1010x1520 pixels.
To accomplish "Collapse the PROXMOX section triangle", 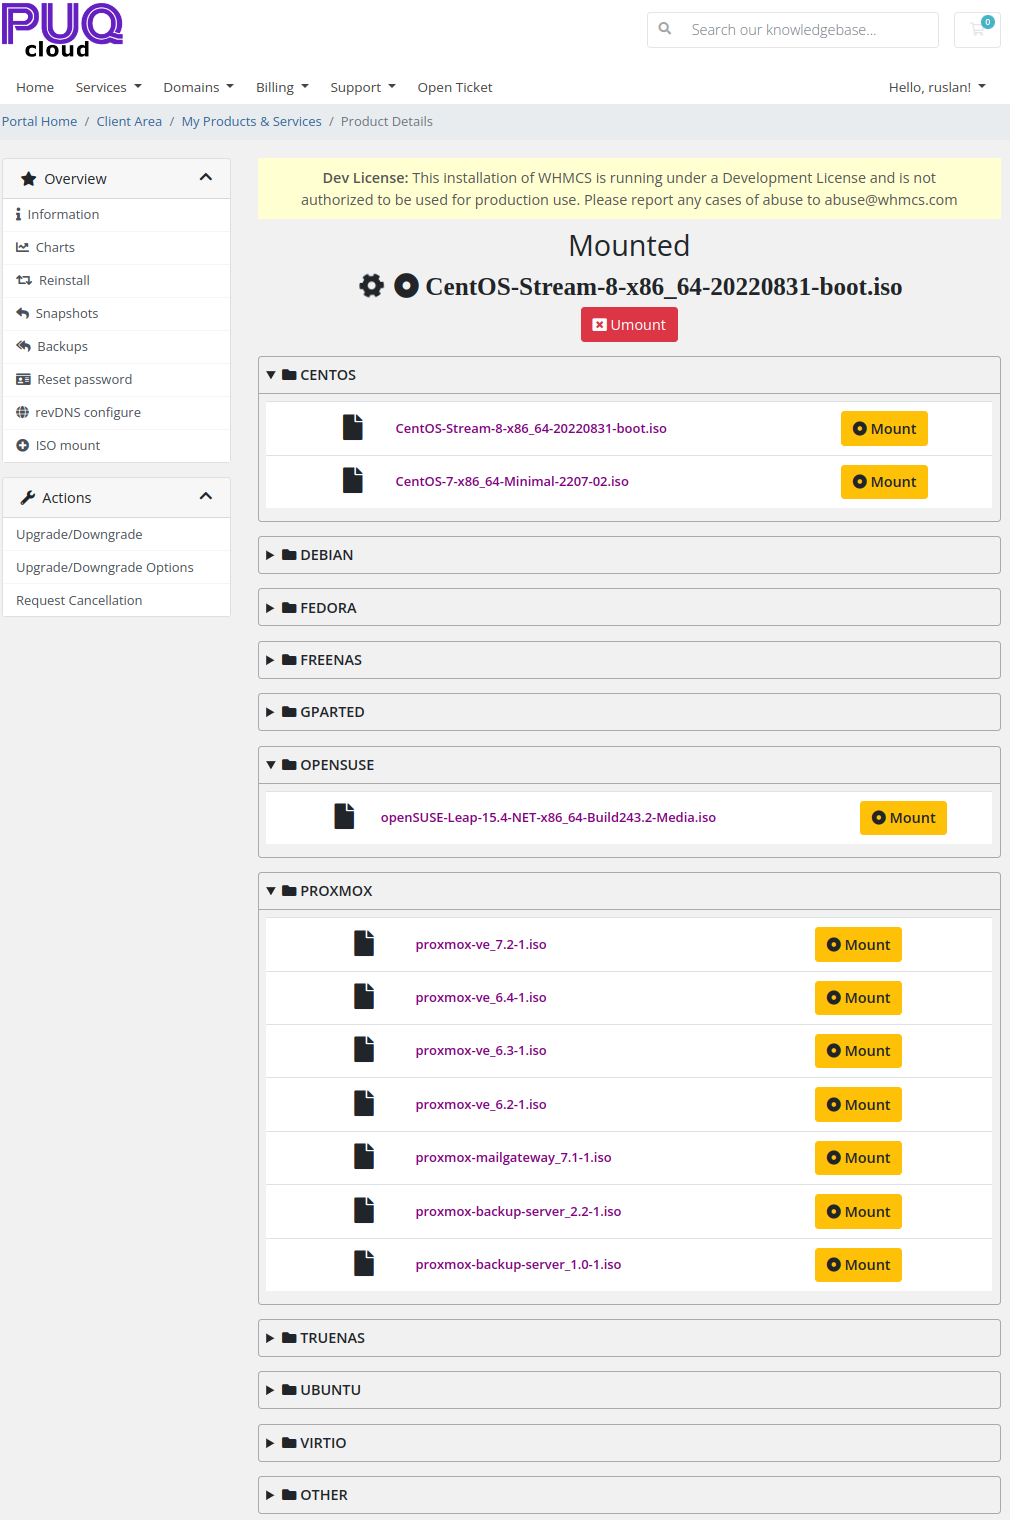I will (x=271, y=891).
